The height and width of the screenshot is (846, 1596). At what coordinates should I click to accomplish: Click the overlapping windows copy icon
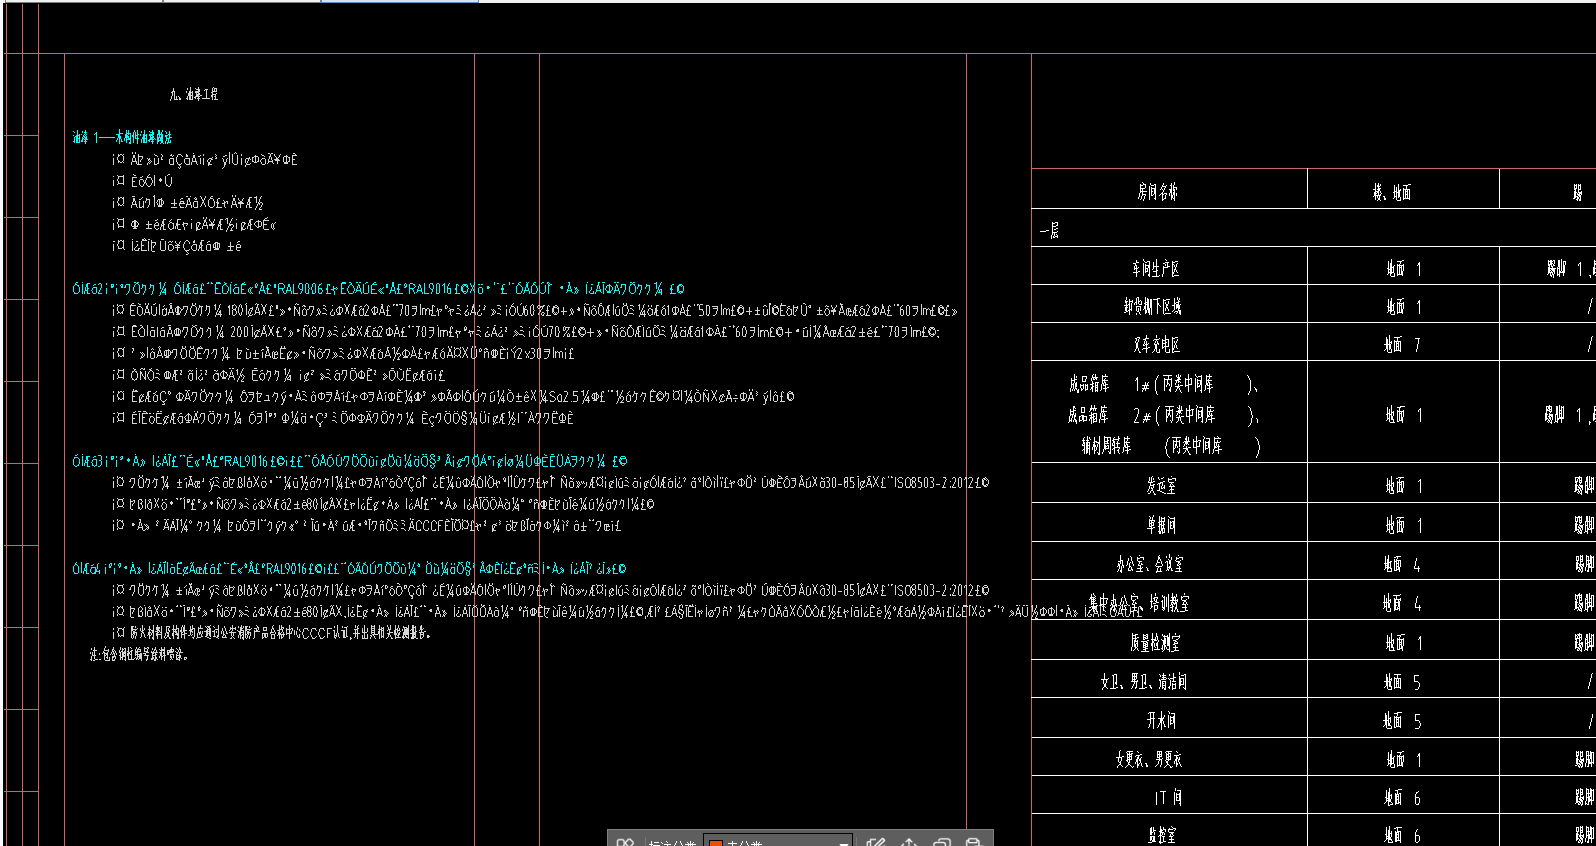(941, 842)
